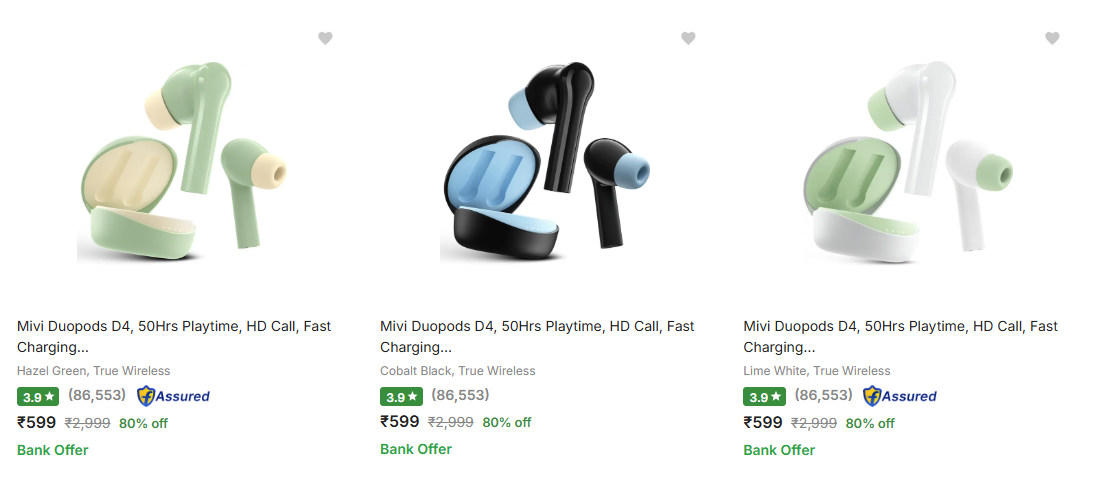Add Lime White earbuds to wishlist

[x=1052, y=38]
